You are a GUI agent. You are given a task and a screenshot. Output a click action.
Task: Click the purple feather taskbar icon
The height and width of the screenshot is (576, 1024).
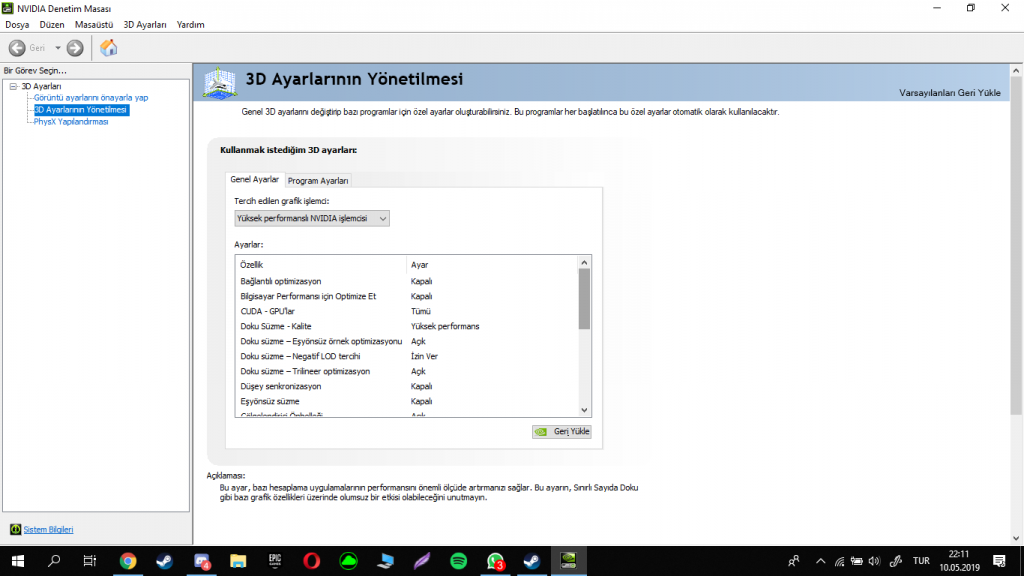pyautogui.click(x=422, y=561)
